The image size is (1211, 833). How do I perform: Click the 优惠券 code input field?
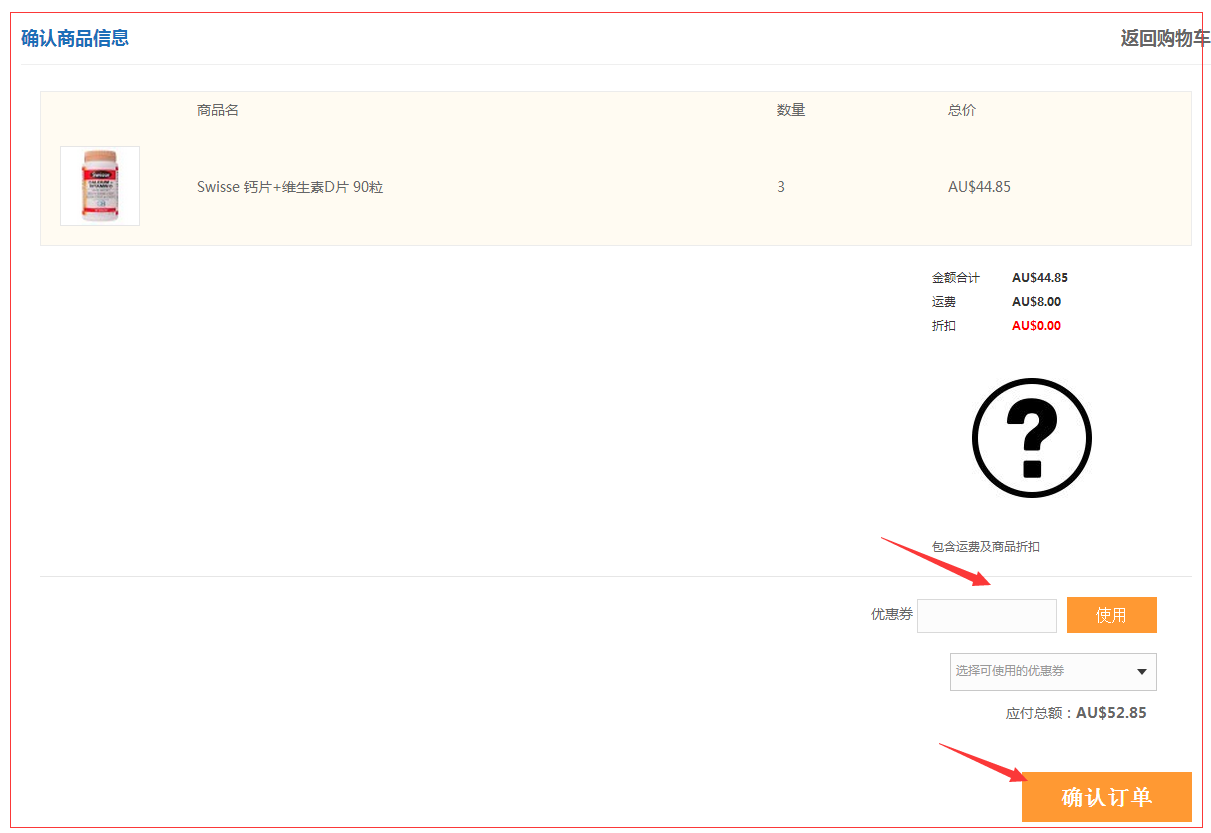(x=986, y=616)
